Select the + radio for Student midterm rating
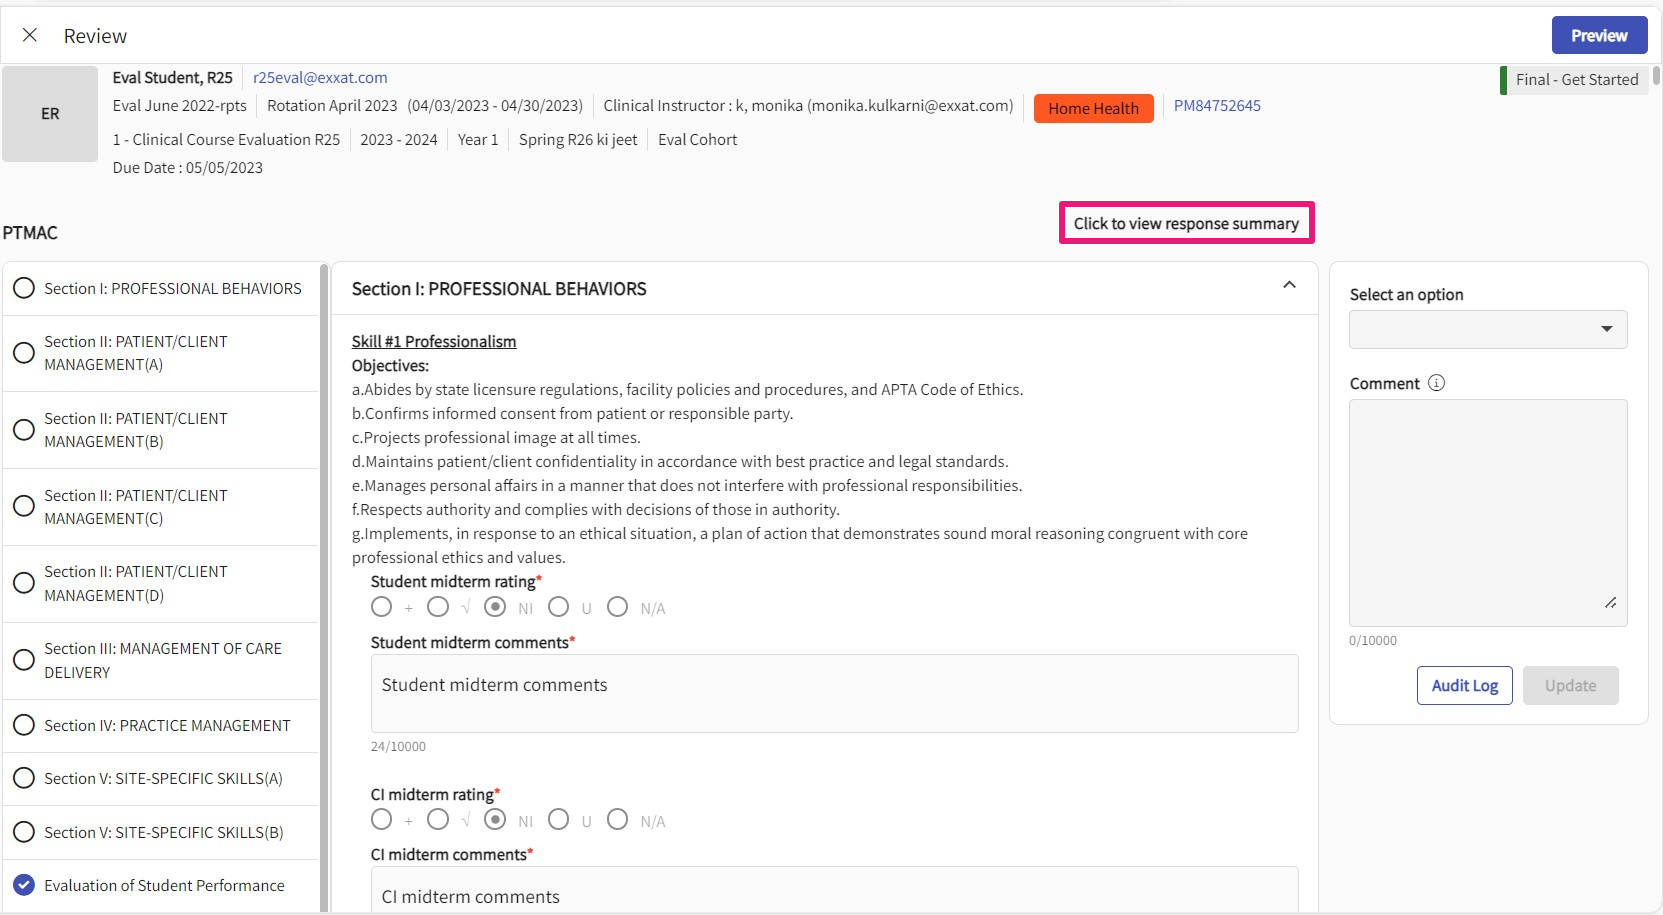 (381, 607)
